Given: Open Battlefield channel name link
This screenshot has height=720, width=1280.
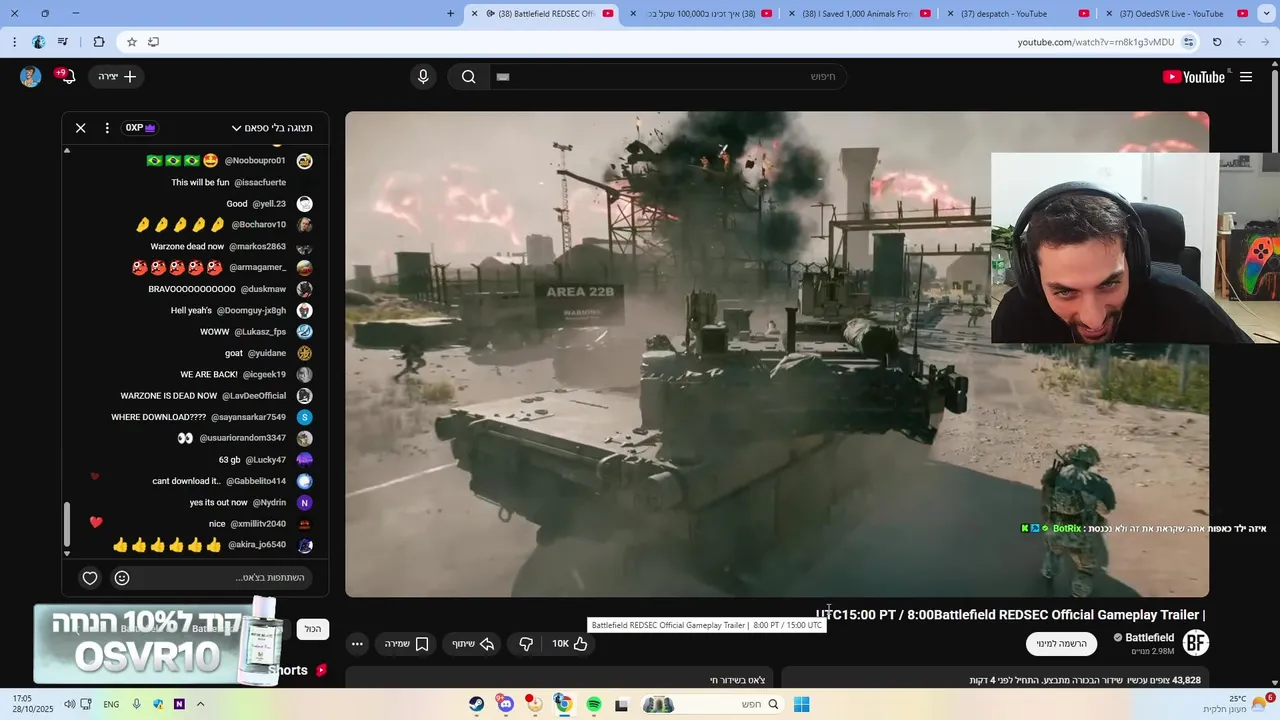Looking at the screenshot, I should (x=1149, y=638).
